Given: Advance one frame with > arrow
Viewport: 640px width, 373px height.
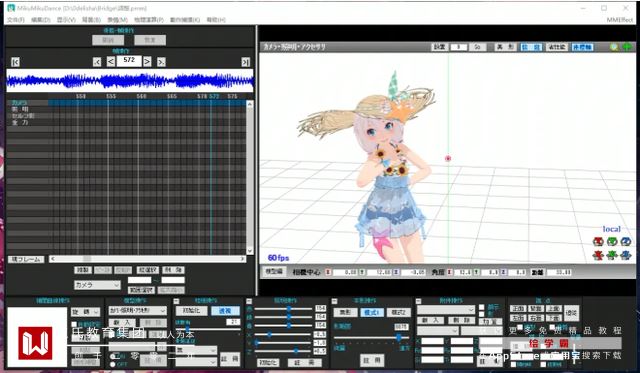Looking at the screenshot, I should click(x=147, y=62).
